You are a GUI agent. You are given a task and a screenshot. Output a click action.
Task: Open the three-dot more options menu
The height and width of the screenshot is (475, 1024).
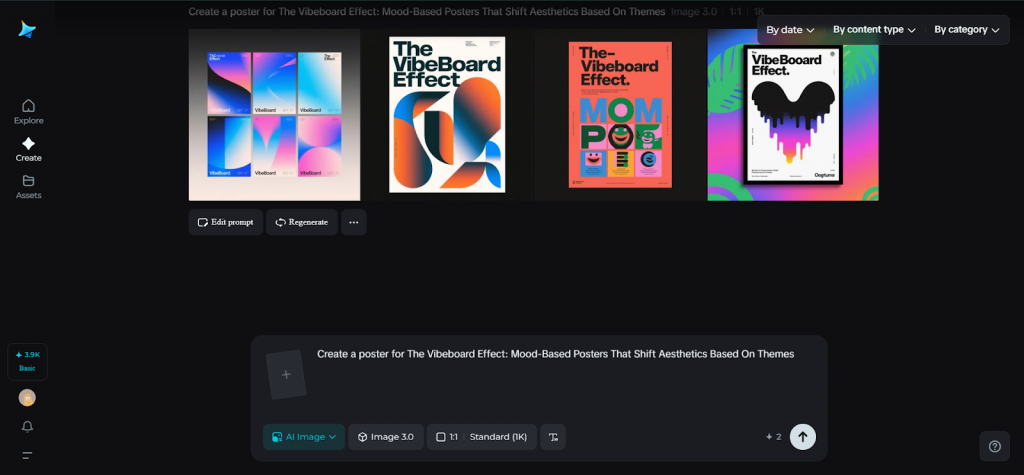pos(353,222)
